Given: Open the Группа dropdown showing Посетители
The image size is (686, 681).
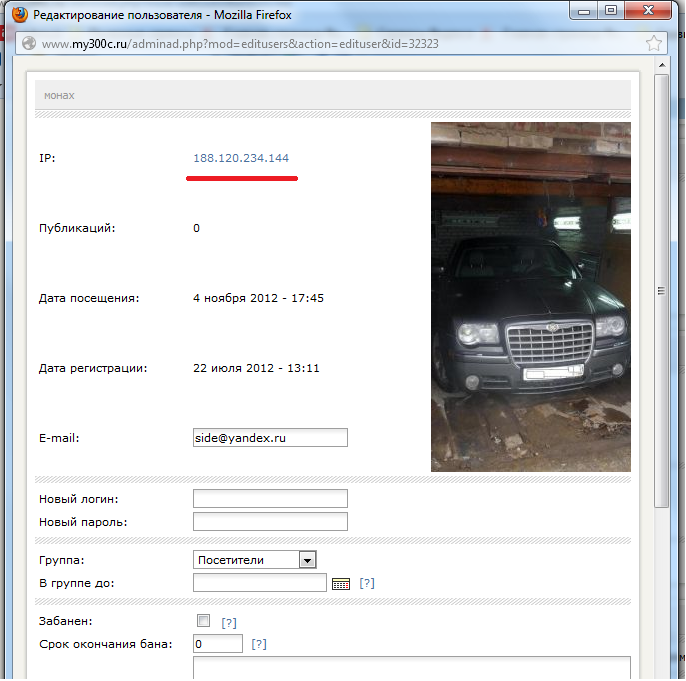Looking at the screenshot, I should coord(255,560).
